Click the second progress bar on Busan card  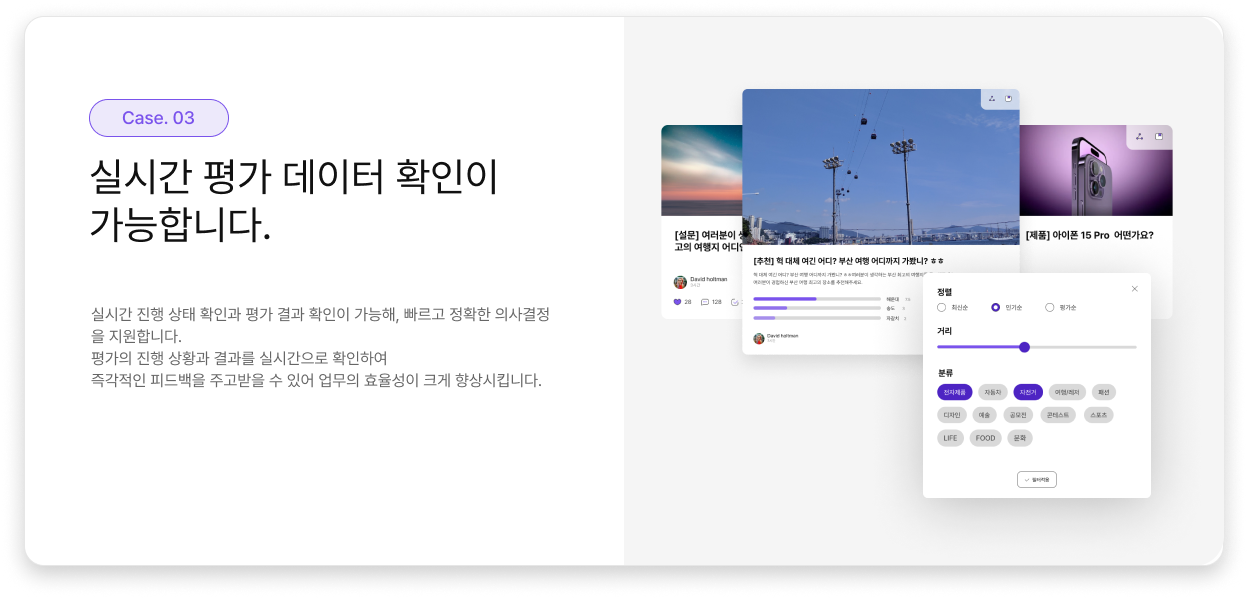tap(817, 308)
